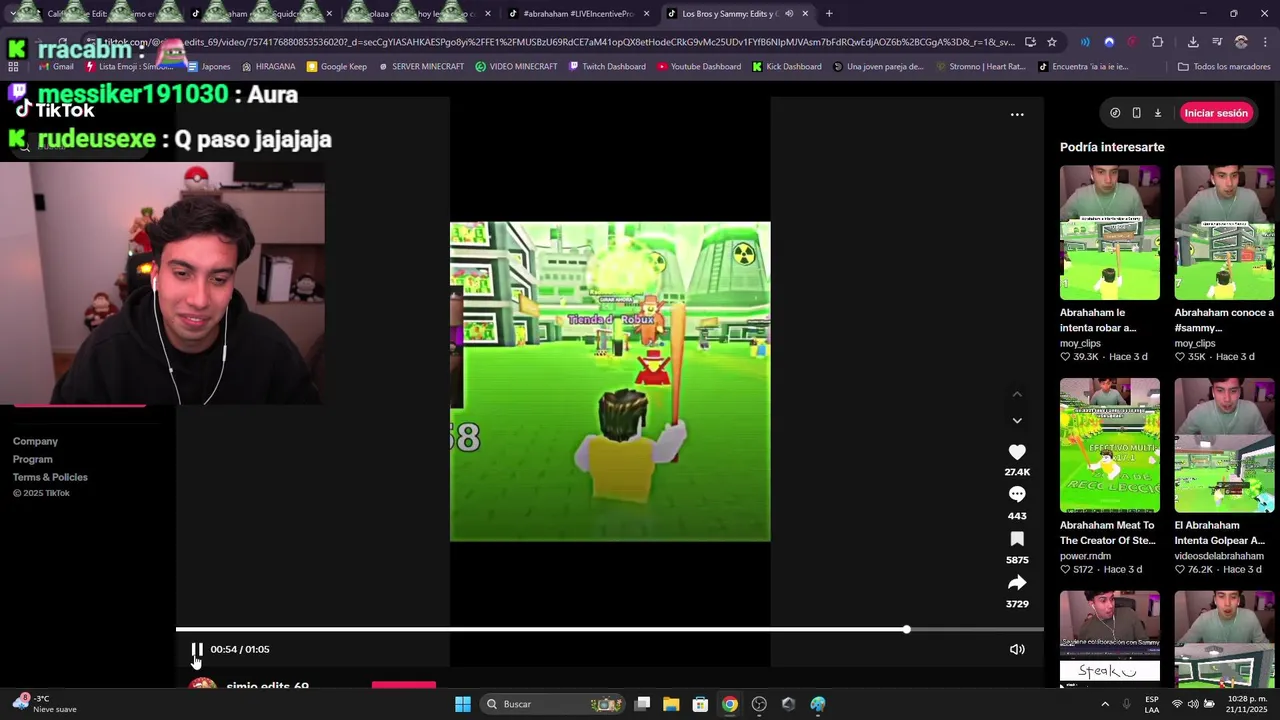Viewport: 1280px width, 720px height.
Task: Open thumbnail 'Abrahaham conoce a #sammy...'
Action: tap(1224, 233)
